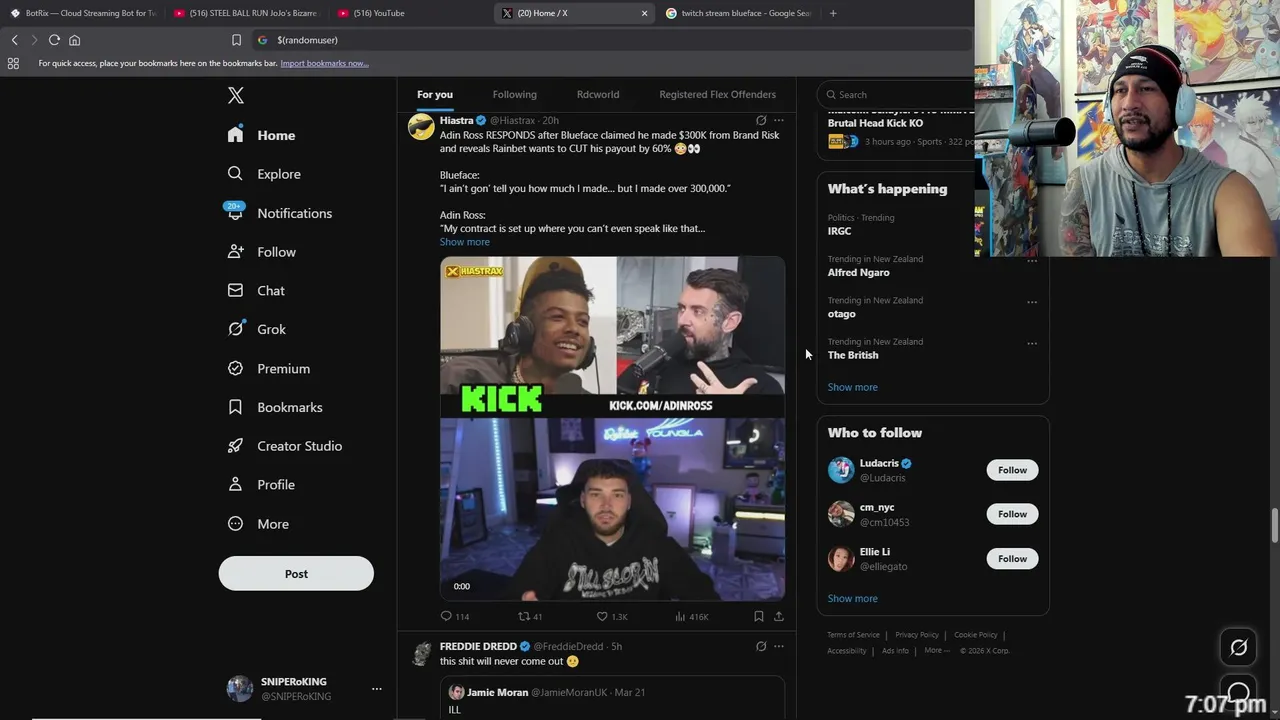This screenshot has height=720, width=1280.
Task: Open IRGC trending topic
Action: pyautogui.click(x=839, y=231)
